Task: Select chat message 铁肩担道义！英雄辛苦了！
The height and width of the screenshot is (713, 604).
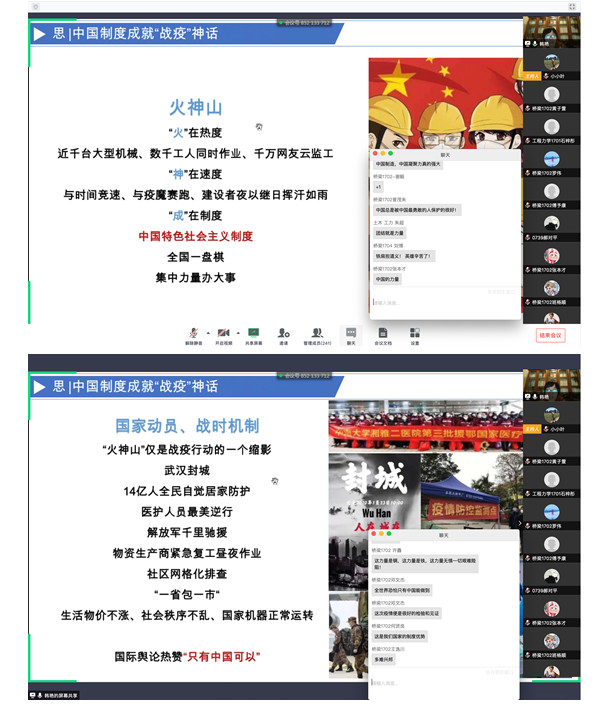Action: (x=404, y=255)
